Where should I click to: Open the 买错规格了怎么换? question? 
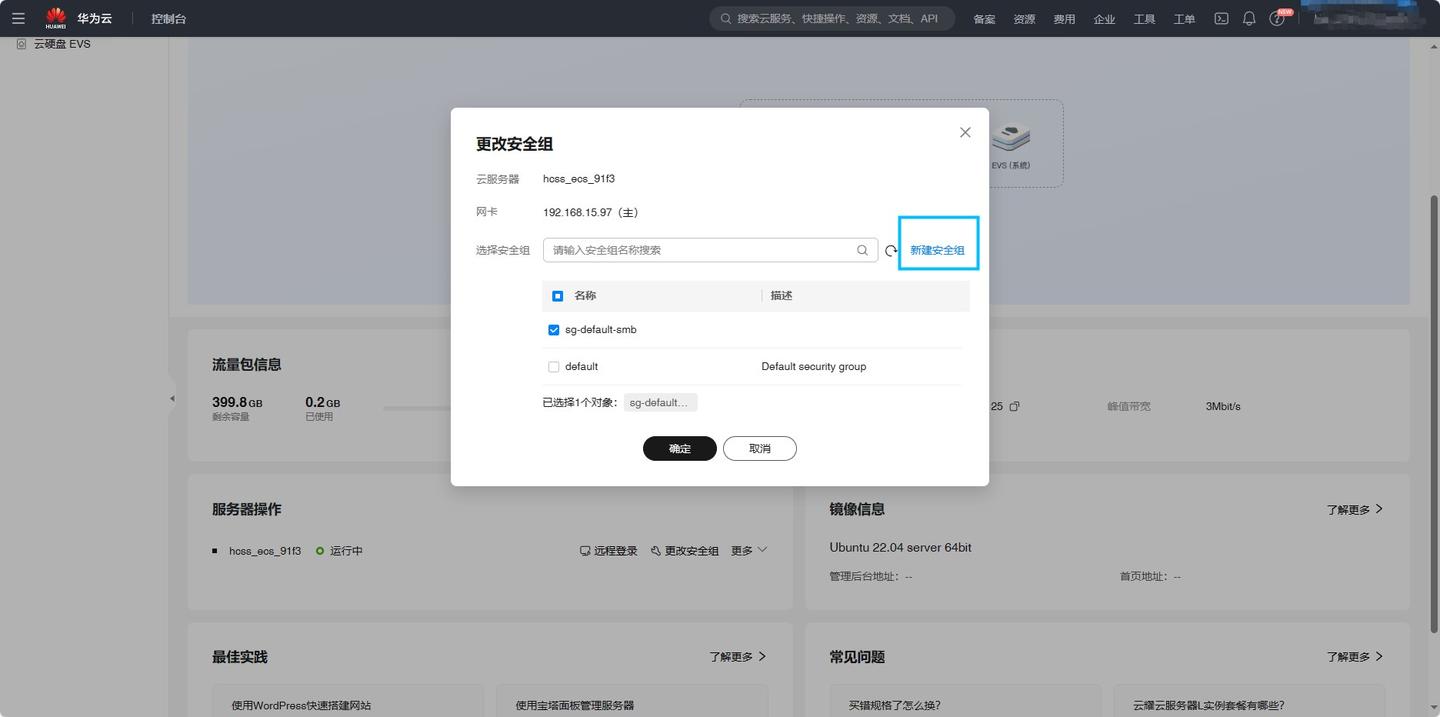[x=965, y=700]
